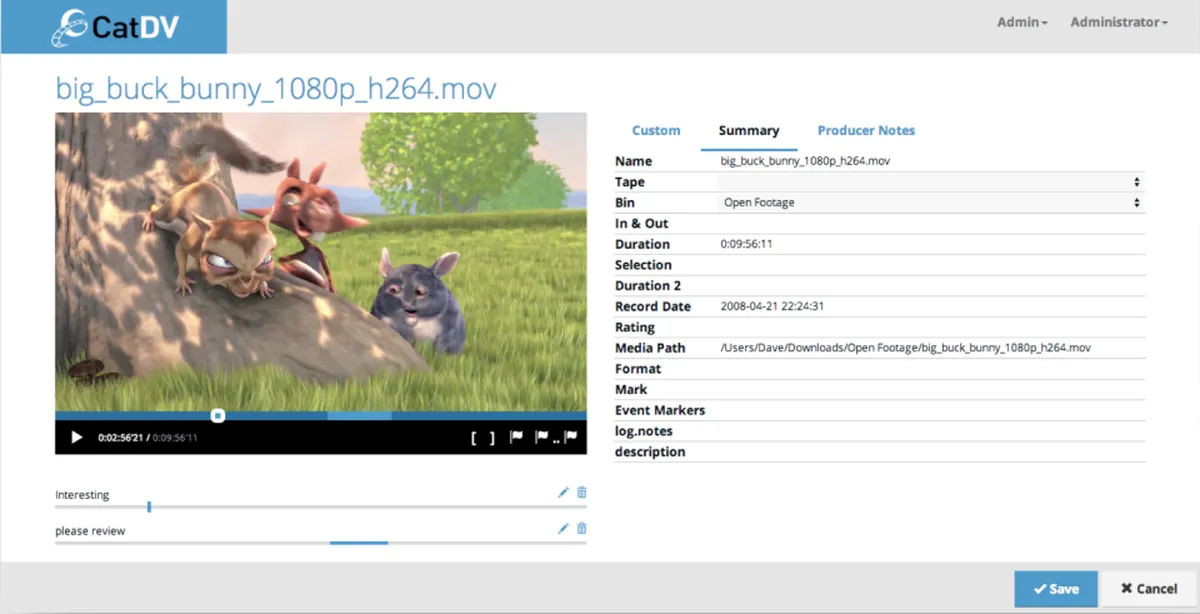This screenshot has height=614, width=1200.
Task: Click the Mark field row
Action: click(x=879, y=390)
